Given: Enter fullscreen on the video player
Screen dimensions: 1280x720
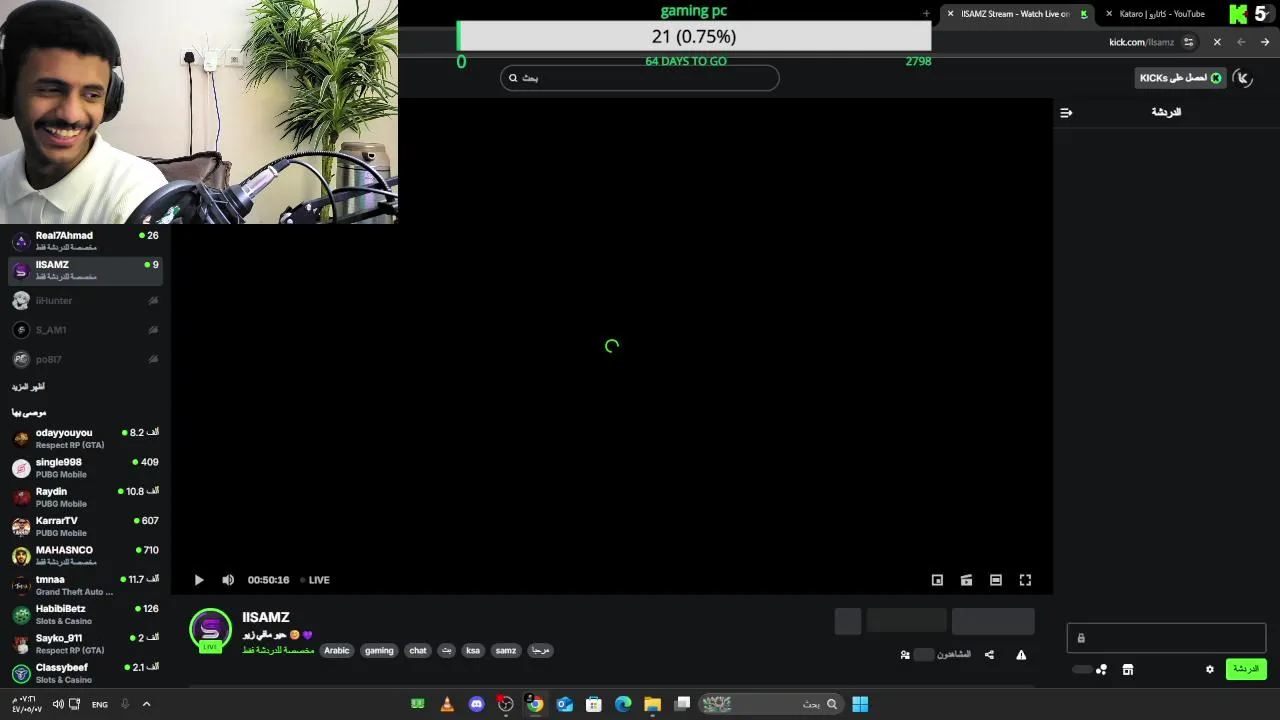Looking at the screenshot, I should pyautogui.click(x=1025, y=580).
